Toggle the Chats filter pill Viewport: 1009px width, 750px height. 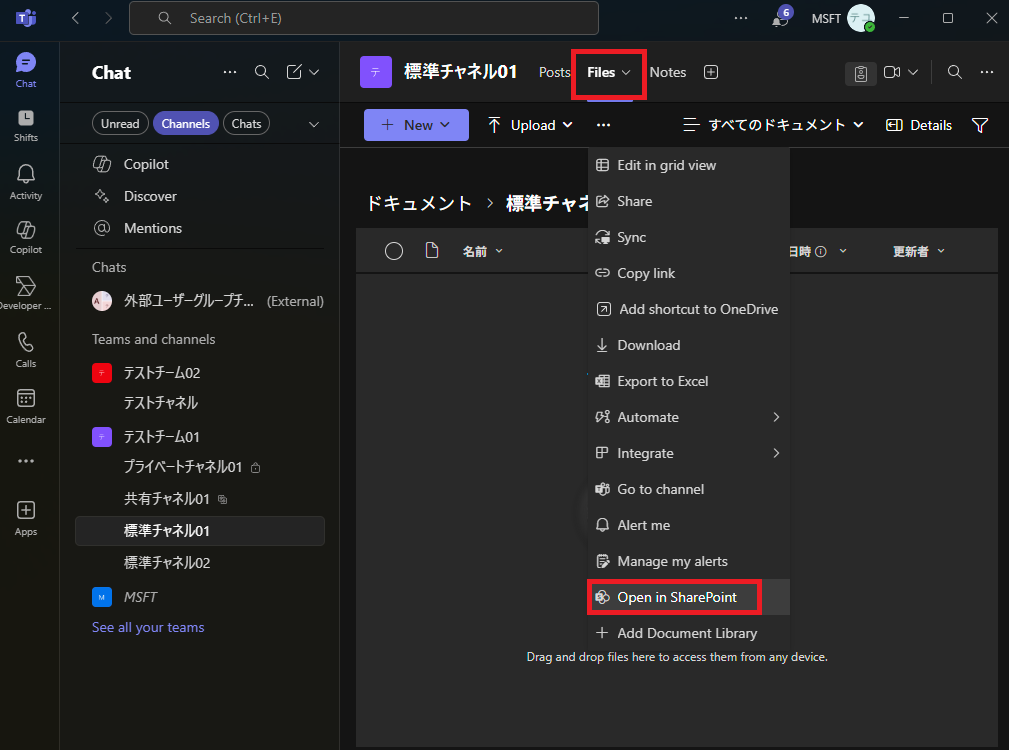coord(246,123)
